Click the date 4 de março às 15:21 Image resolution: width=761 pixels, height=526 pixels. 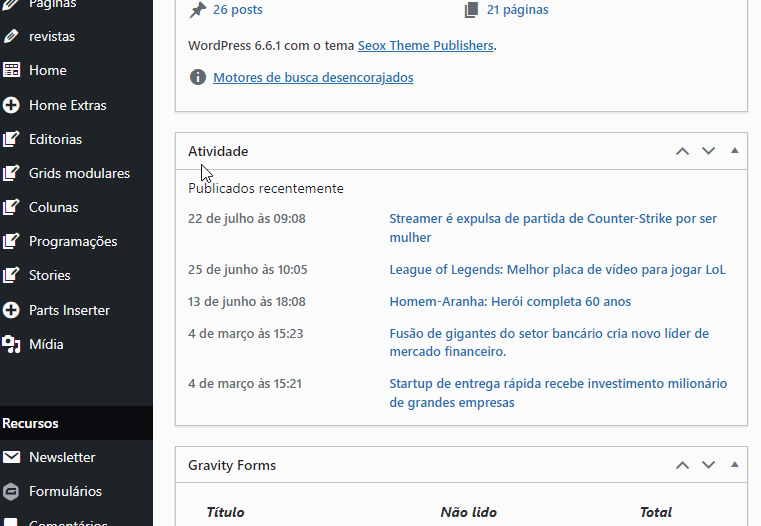245,384
